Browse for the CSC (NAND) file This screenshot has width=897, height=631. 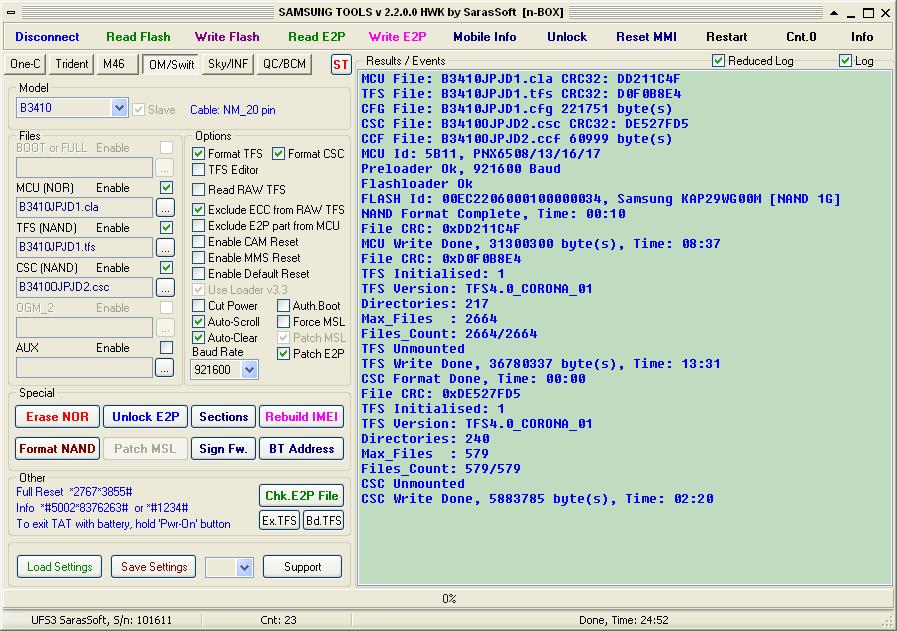165,288
